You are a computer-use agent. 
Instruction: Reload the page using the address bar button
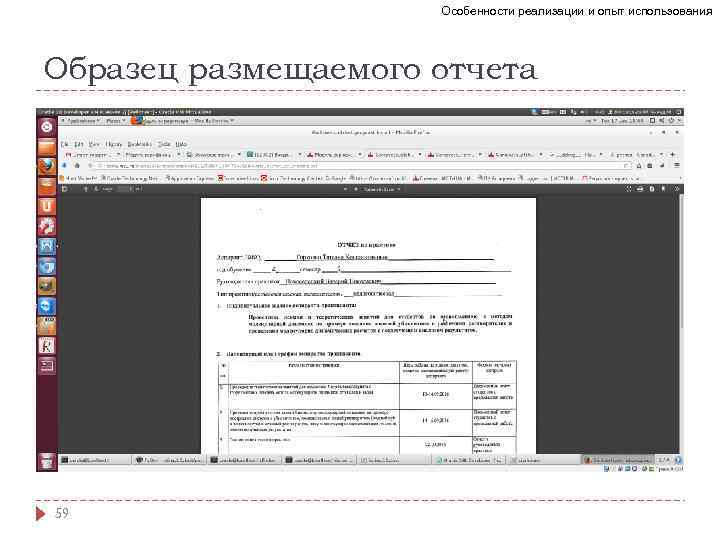625,166
